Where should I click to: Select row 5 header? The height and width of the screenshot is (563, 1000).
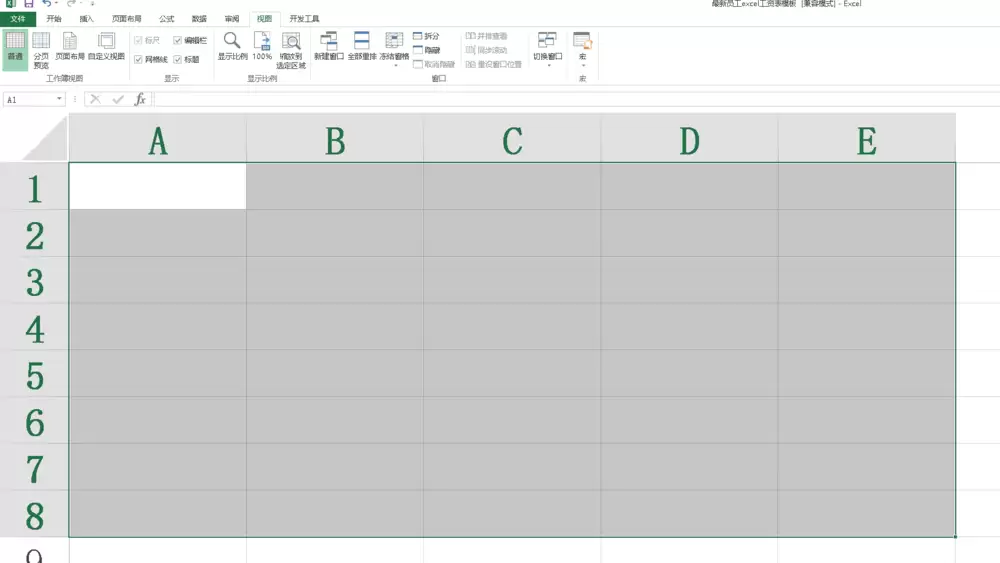pos(34,374)
